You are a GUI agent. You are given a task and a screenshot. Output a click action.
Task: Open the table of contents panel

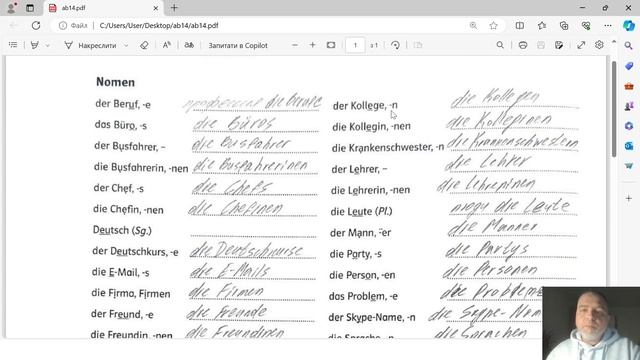point(13,45)
